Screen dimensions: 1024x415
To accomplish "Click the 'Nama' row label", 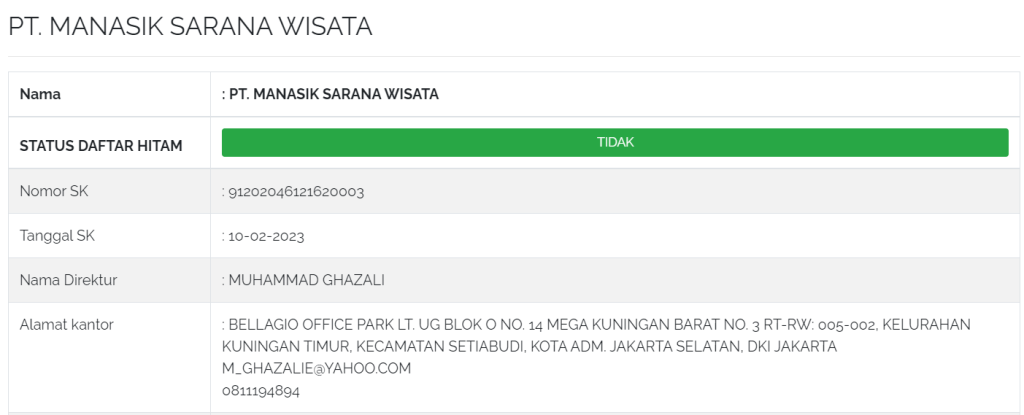I will click(40, 94).
